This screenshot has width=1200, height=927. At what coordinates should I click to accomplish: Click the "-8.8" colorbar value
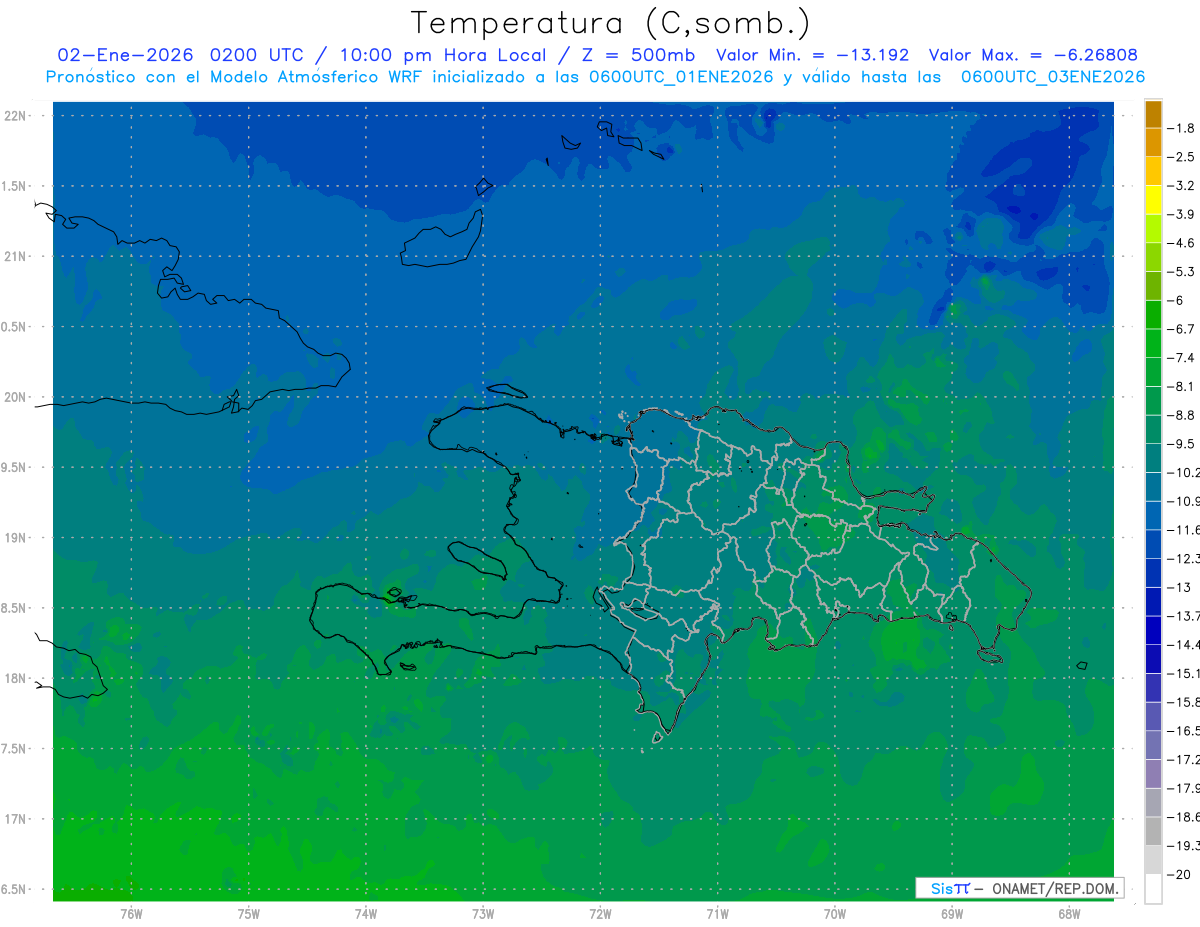[x=1182, y=415]
